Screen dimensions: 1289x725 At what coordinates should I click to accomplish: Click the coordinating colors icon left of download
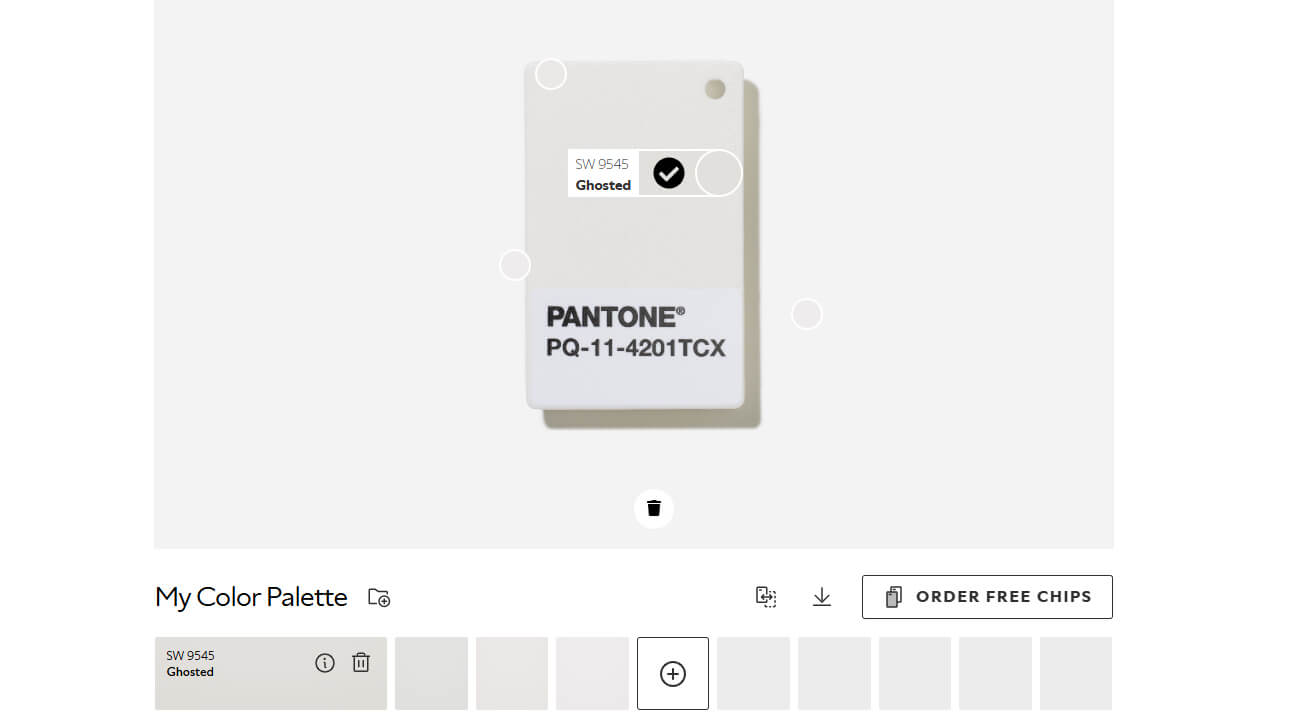[x=766, y=597]
